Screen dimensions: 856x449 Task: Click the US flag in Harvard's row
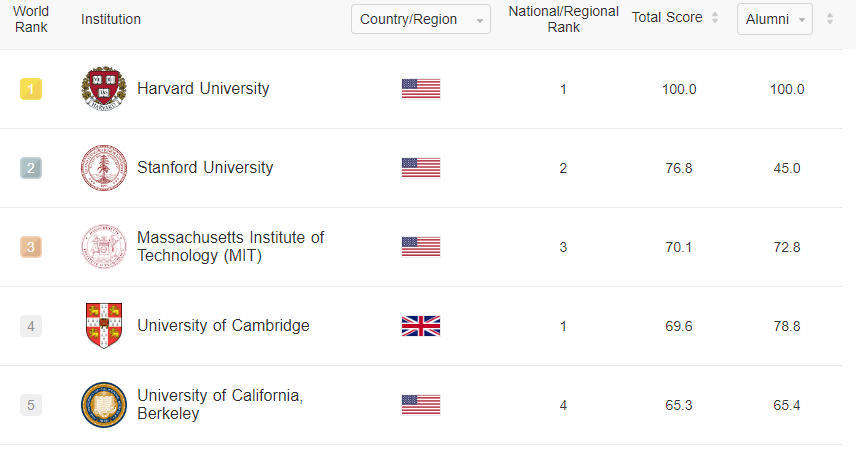coord(421,89)
